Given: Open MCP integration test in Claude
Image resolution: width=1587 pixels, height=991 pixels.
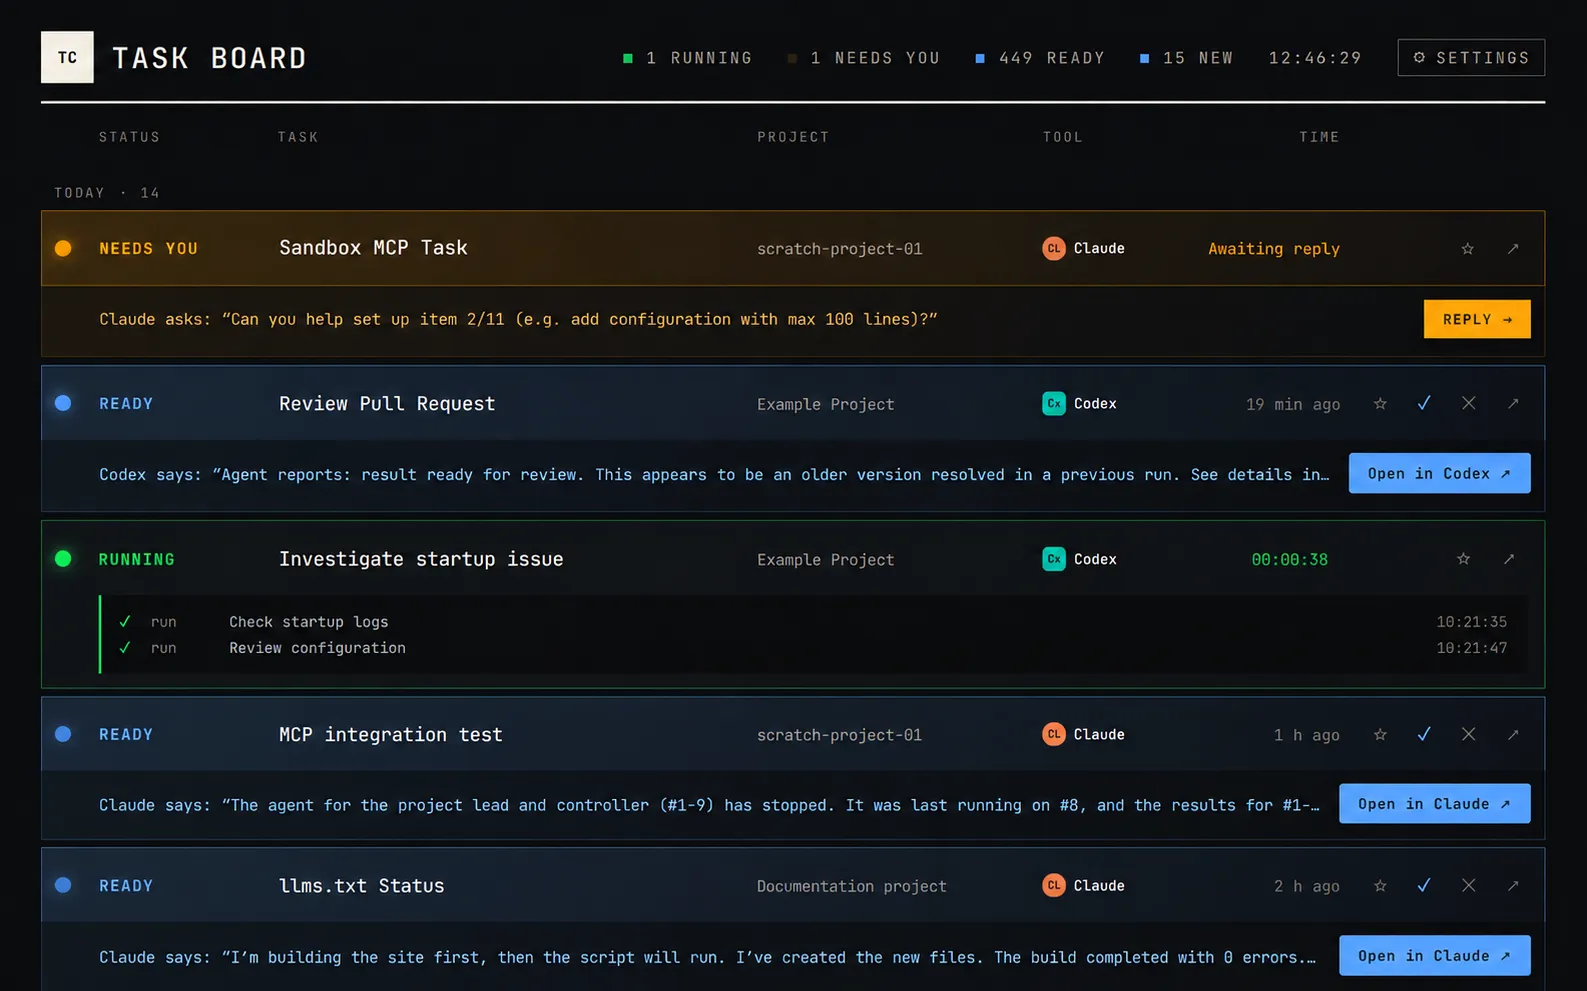Looking at the screenshot, I should [1435, 804].
